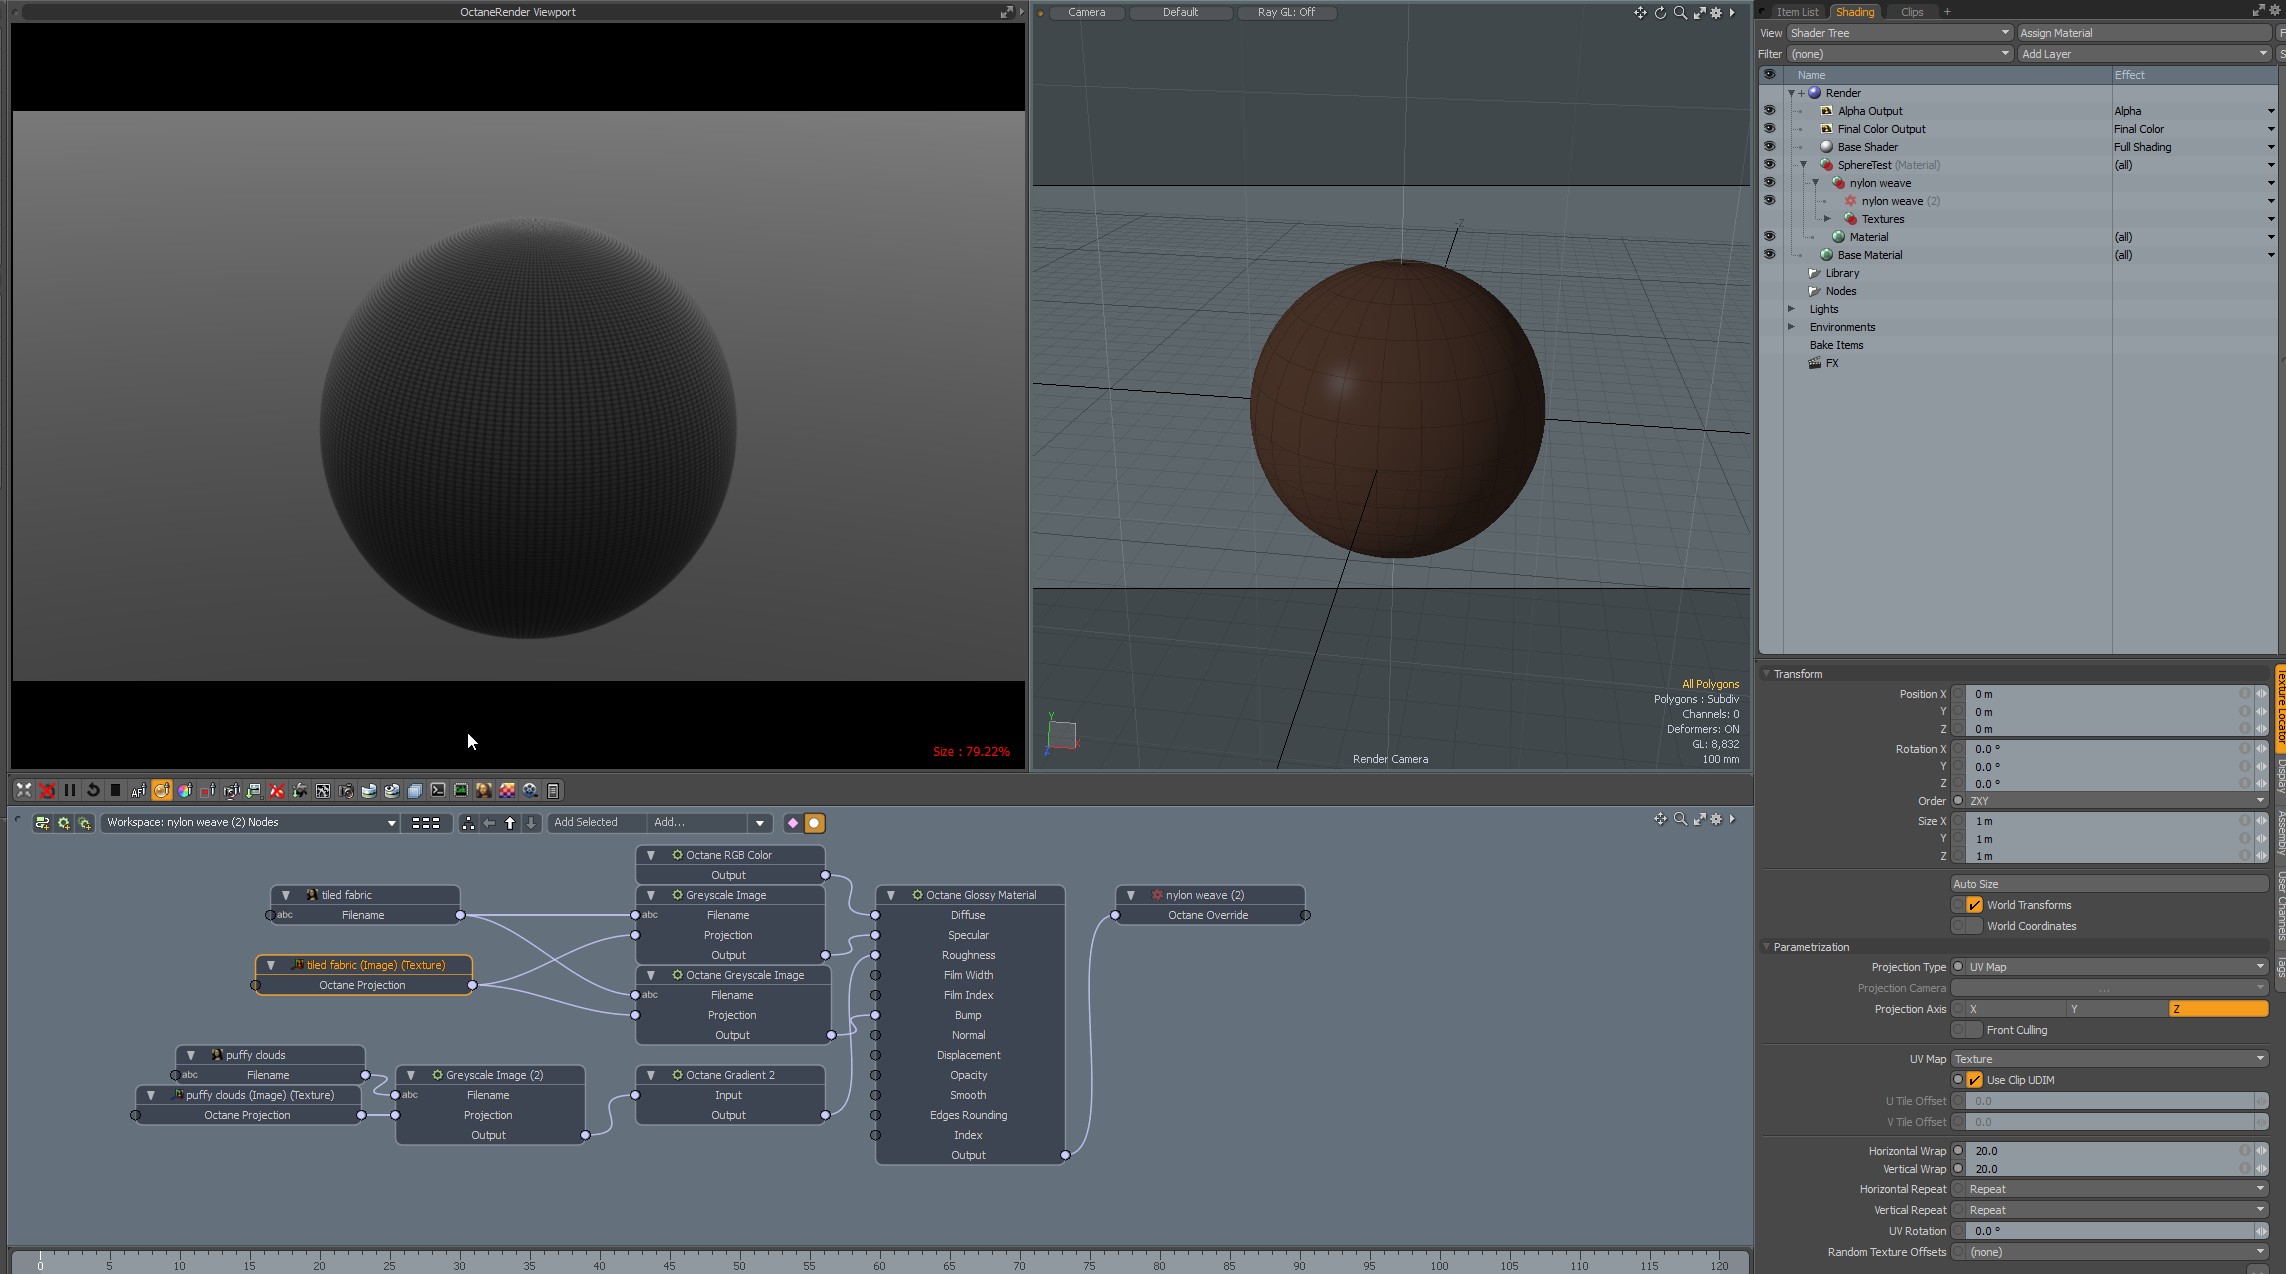The width and height of the screenshot is (2286, 1274).
Task: Expand the Lights tree item
Action: (1791, 309)
